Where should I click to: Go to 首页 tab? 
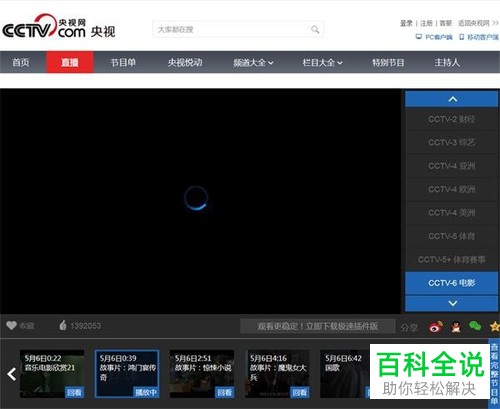tap(21, 62)
